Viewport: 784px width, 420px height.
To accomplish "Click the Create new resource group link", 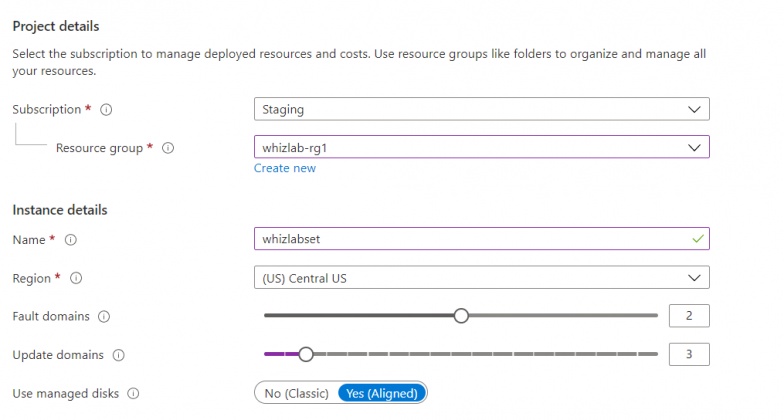I will pyautogui.click(x=285, y=168).
